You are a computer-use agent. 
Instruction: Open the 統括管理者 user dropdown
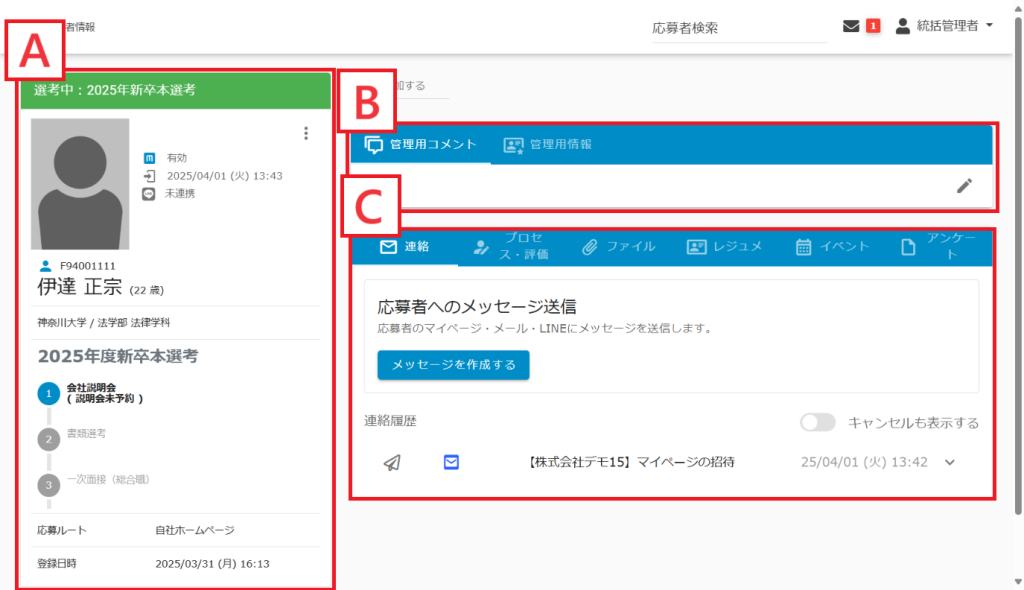pyautogui.click(x=944, y=26)
